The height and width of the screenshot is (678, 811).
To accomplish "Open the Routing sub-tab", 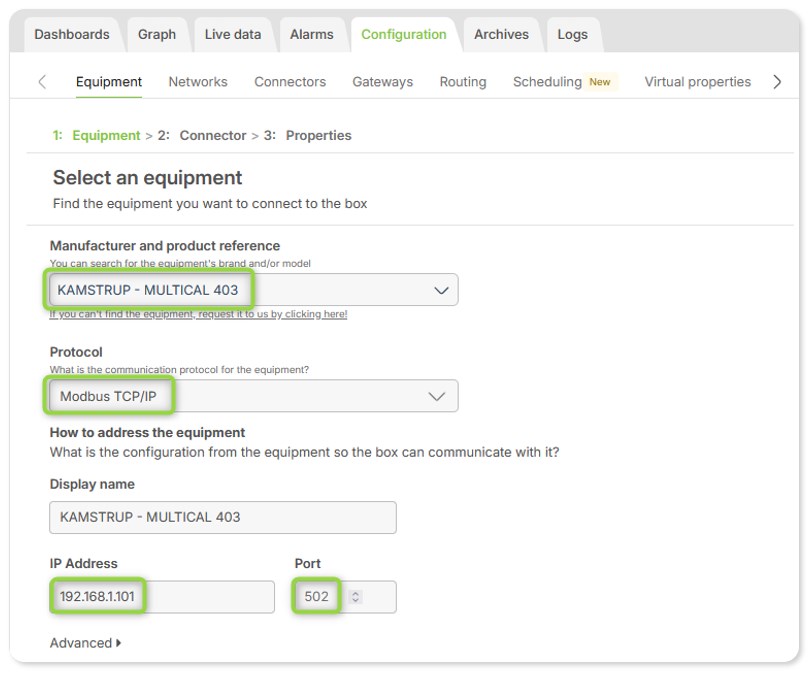I will (463, 82).
